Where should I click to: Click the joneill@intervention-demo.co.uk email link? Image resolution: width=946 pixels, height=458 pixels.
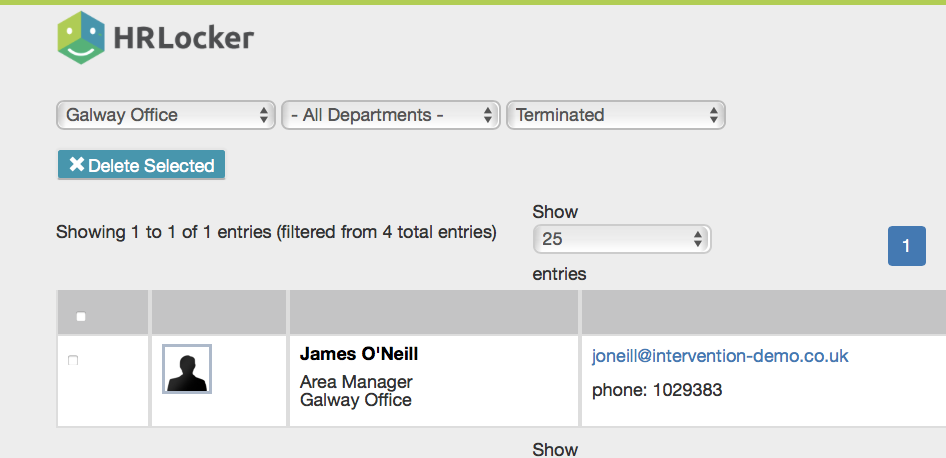pos(720,356)
